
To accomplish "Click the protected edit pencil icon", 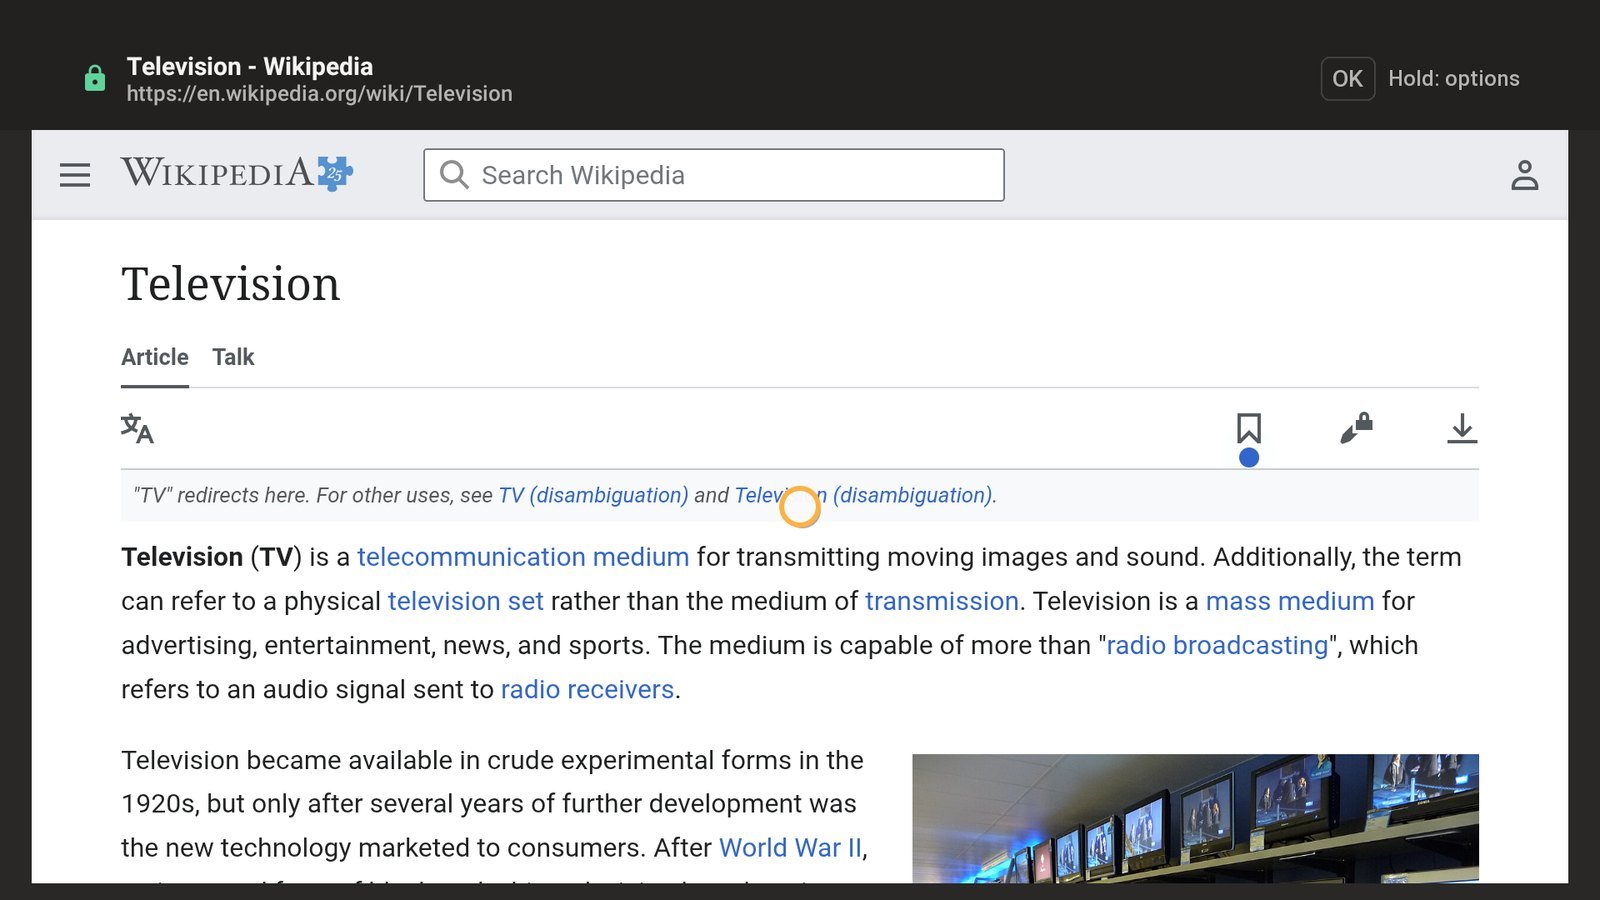I will (x=1356, y=429).
